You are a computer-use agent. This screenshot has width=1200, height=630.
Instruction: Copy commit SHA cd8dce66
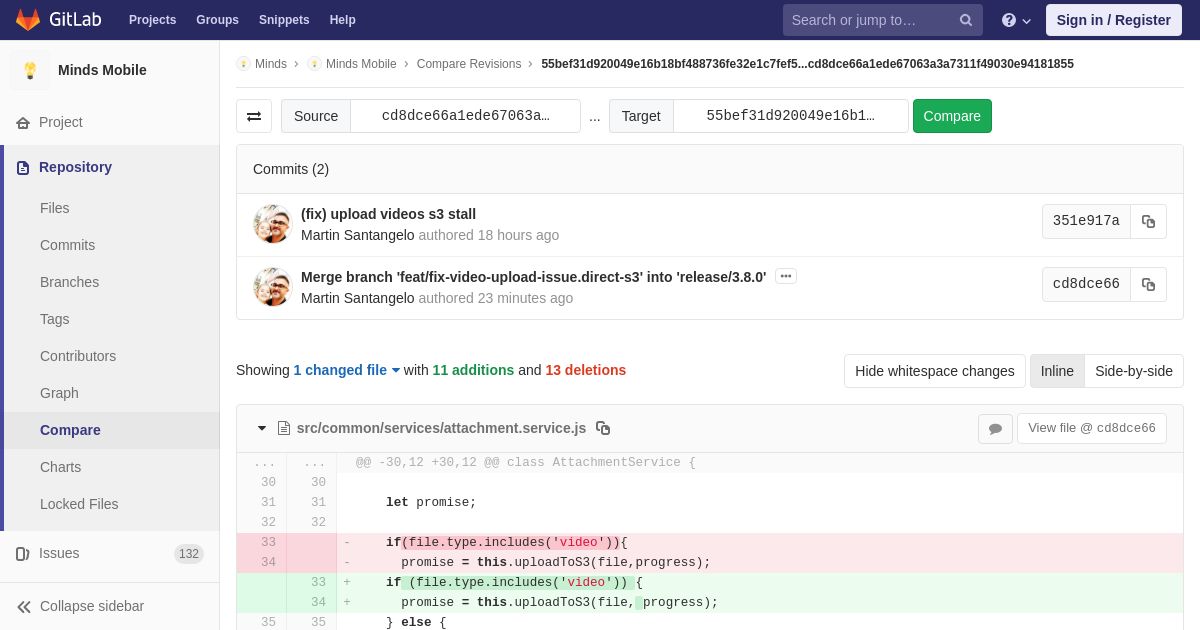pyautogui.click(x=1148, y=285)
